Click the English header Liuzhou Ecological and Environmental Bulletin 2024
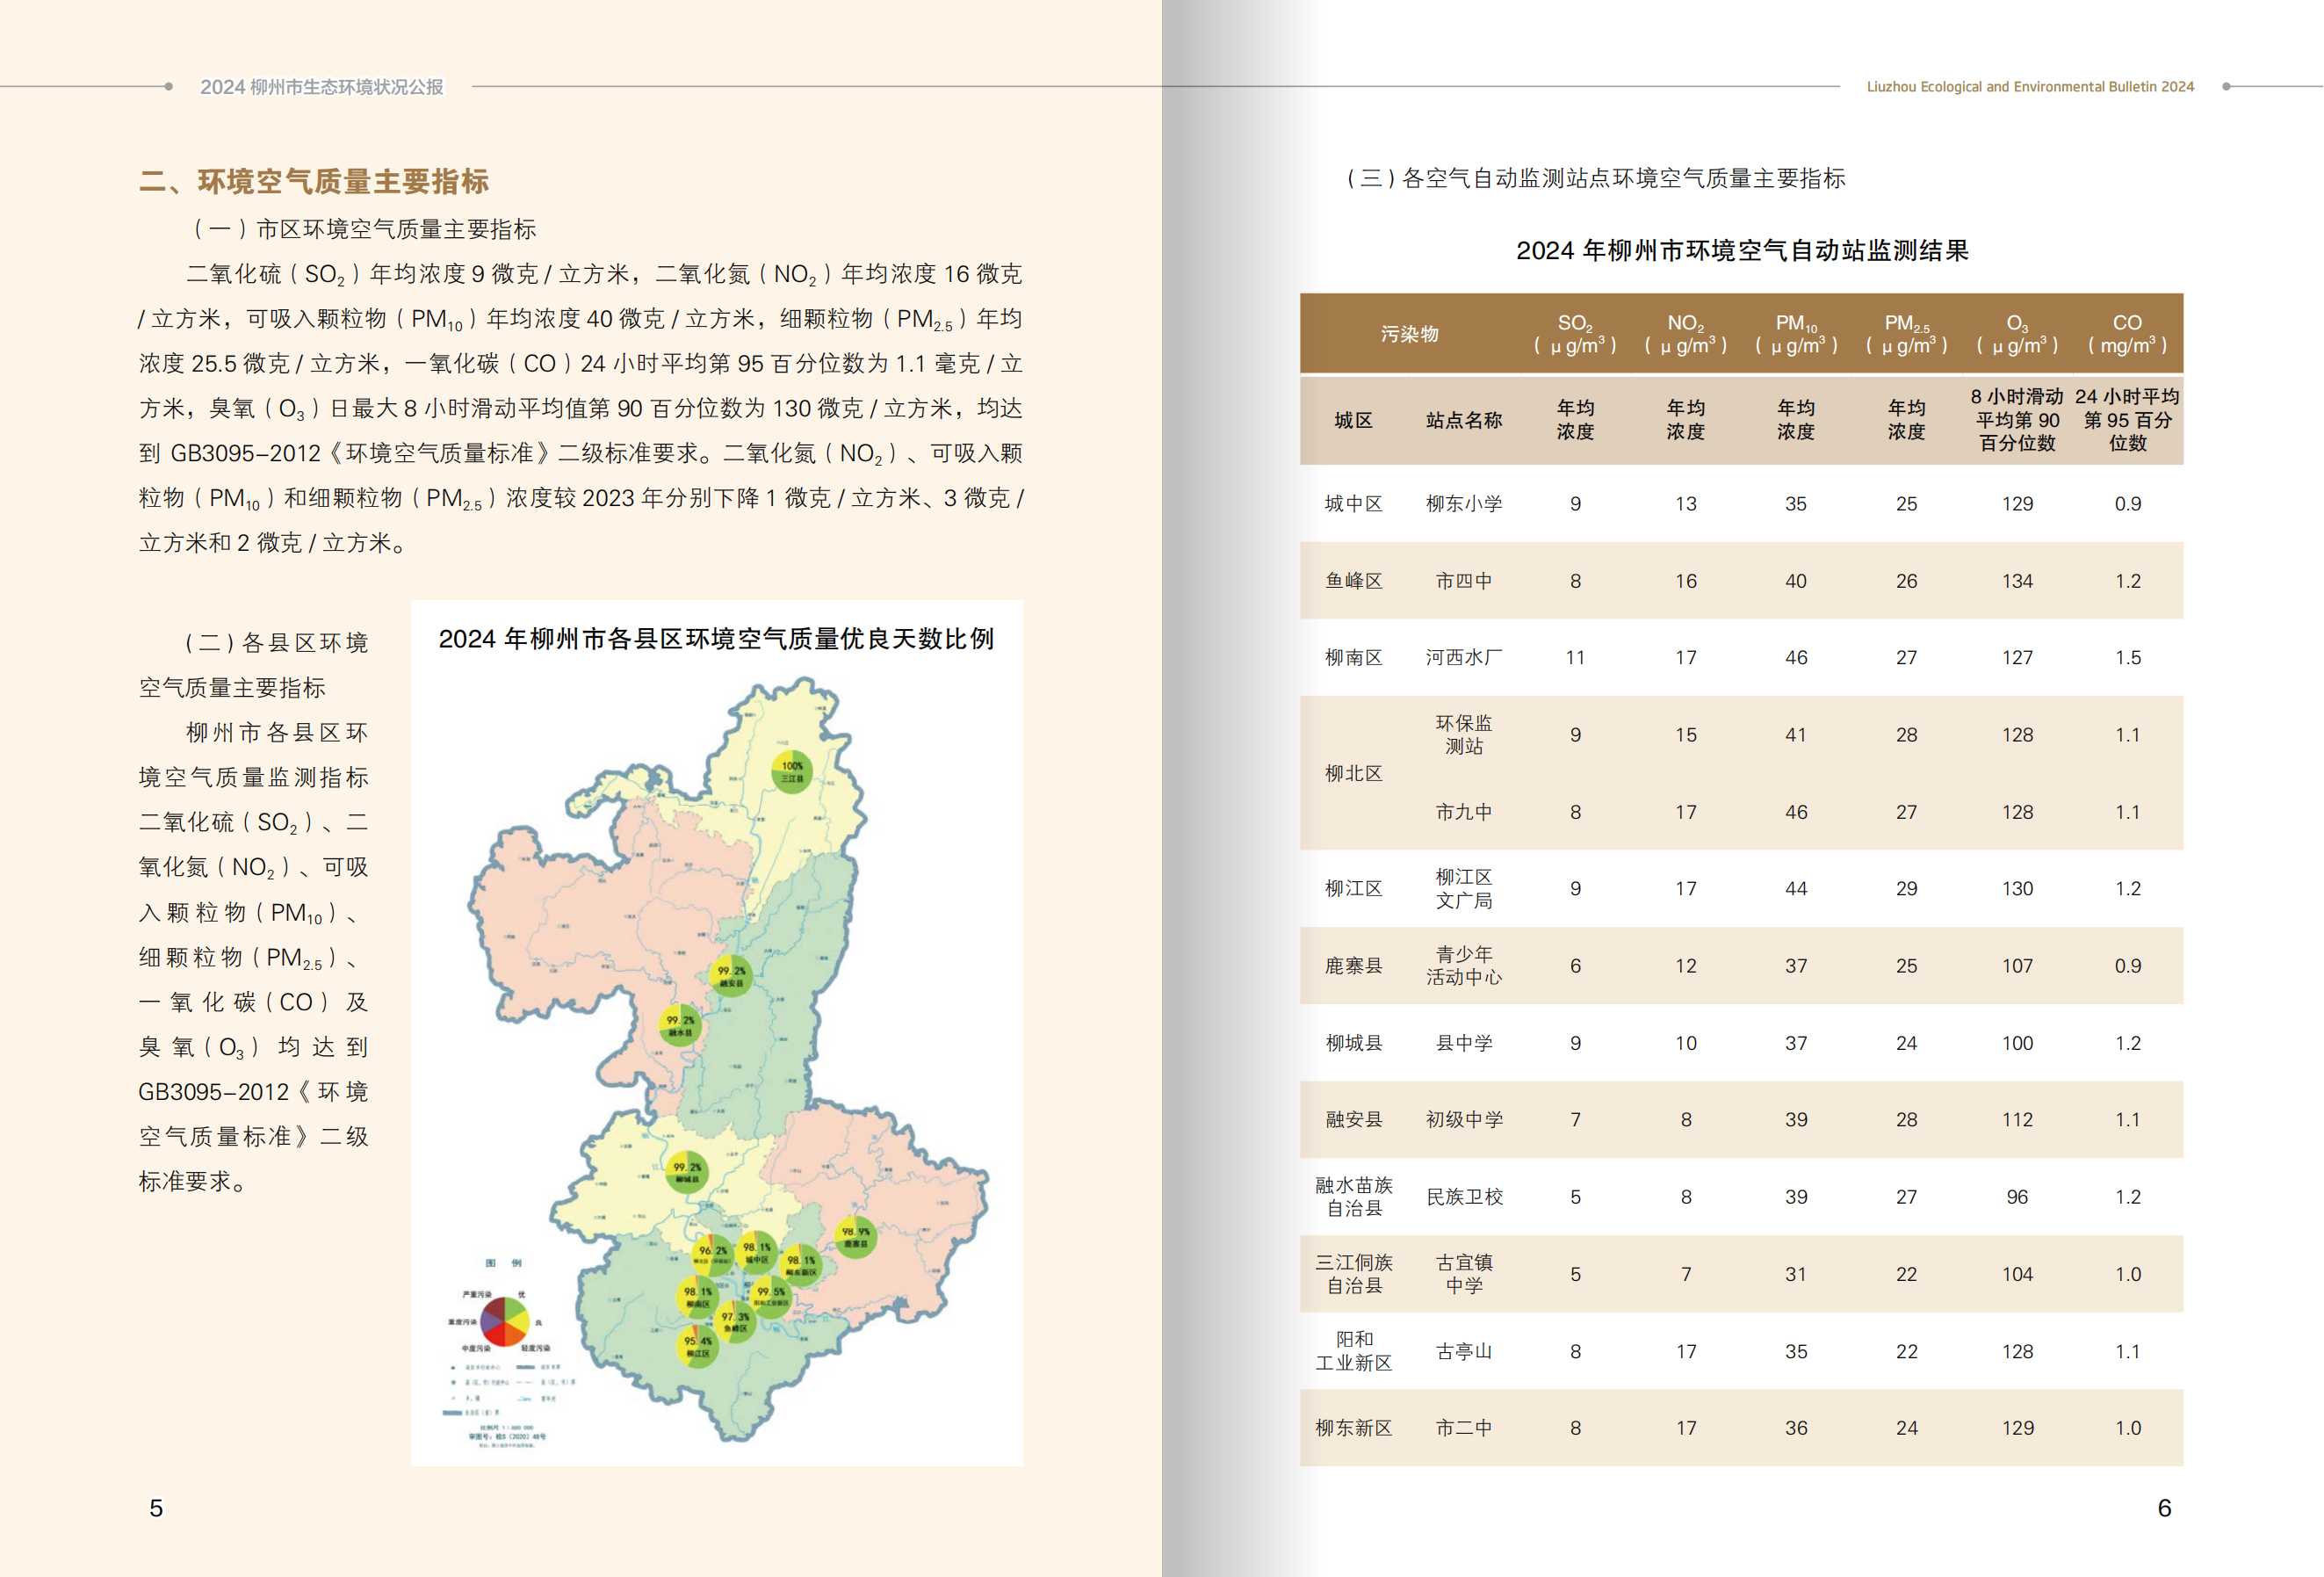Viewport: 2324px width, 1577px height. click(x=2030, y=87)
